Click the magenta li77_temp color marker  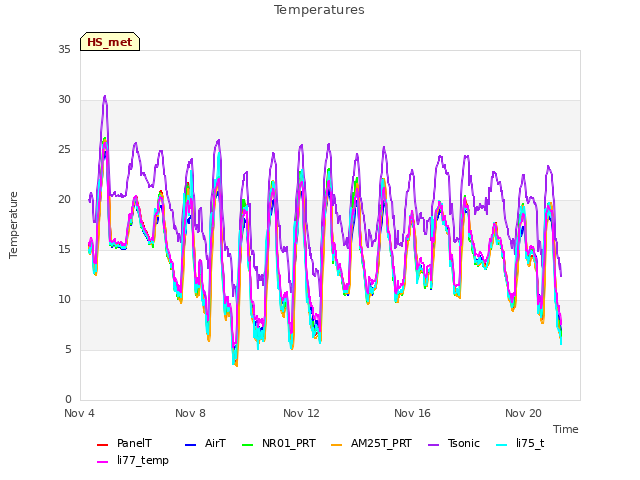tap(102, 462)
